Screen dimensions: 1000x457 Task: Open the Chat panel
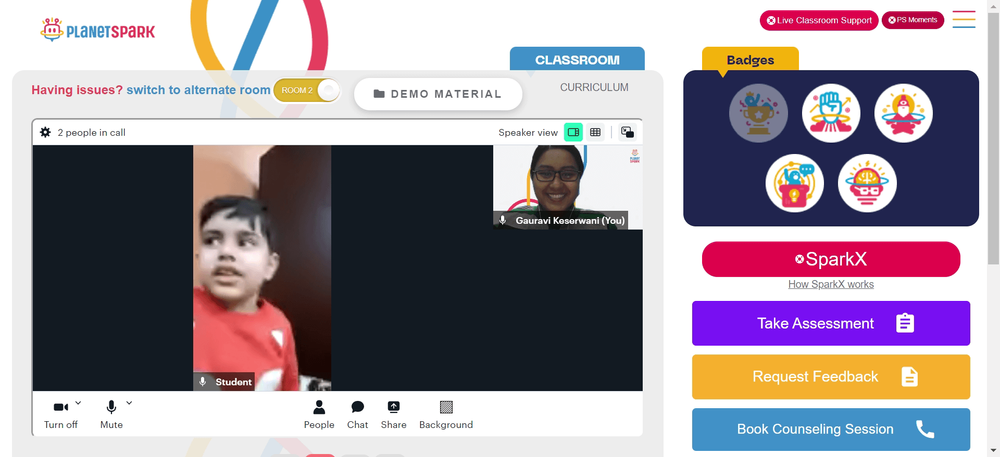(357, 414)
